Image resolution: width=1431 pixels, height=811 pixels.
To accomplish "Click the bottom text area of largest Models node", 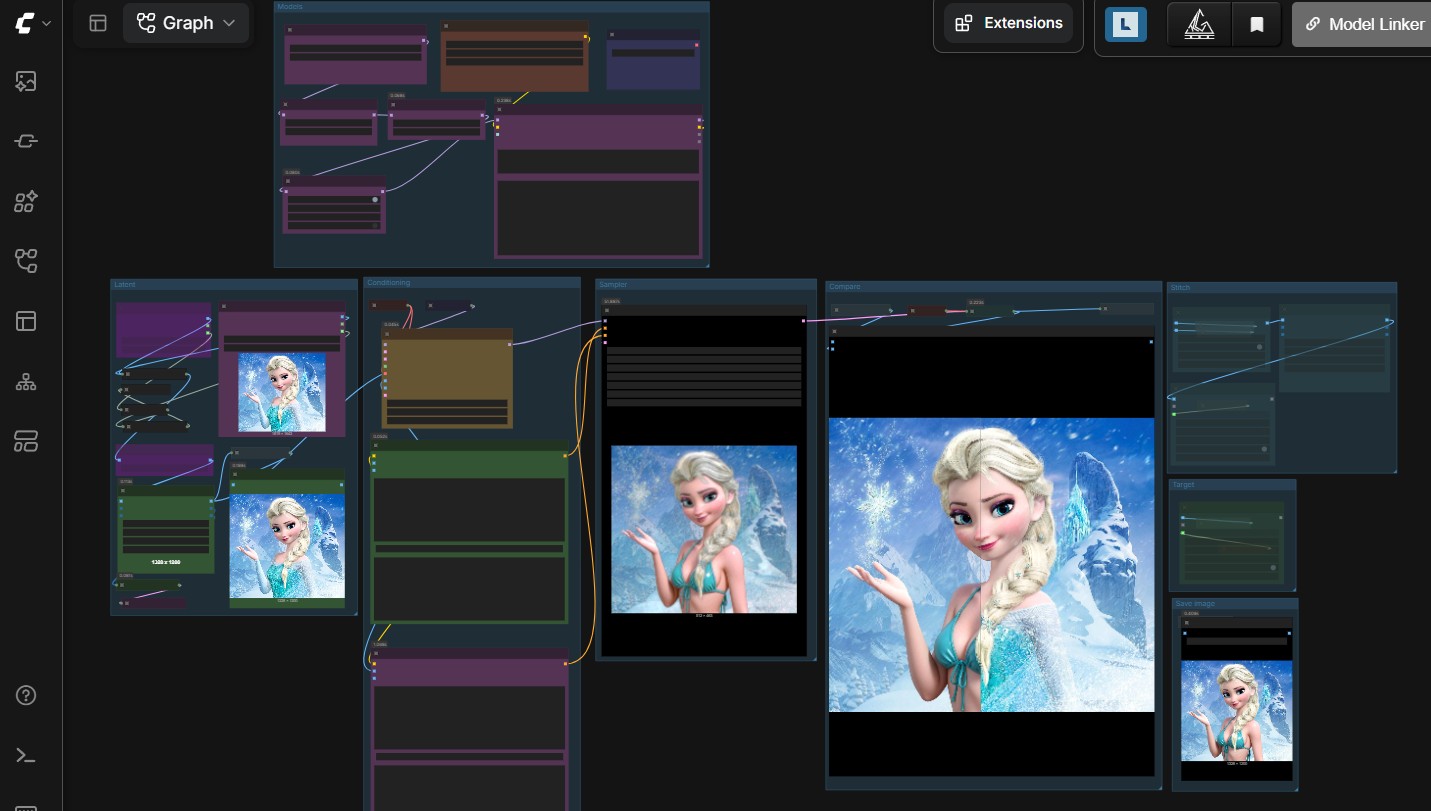I will point(598,218).
